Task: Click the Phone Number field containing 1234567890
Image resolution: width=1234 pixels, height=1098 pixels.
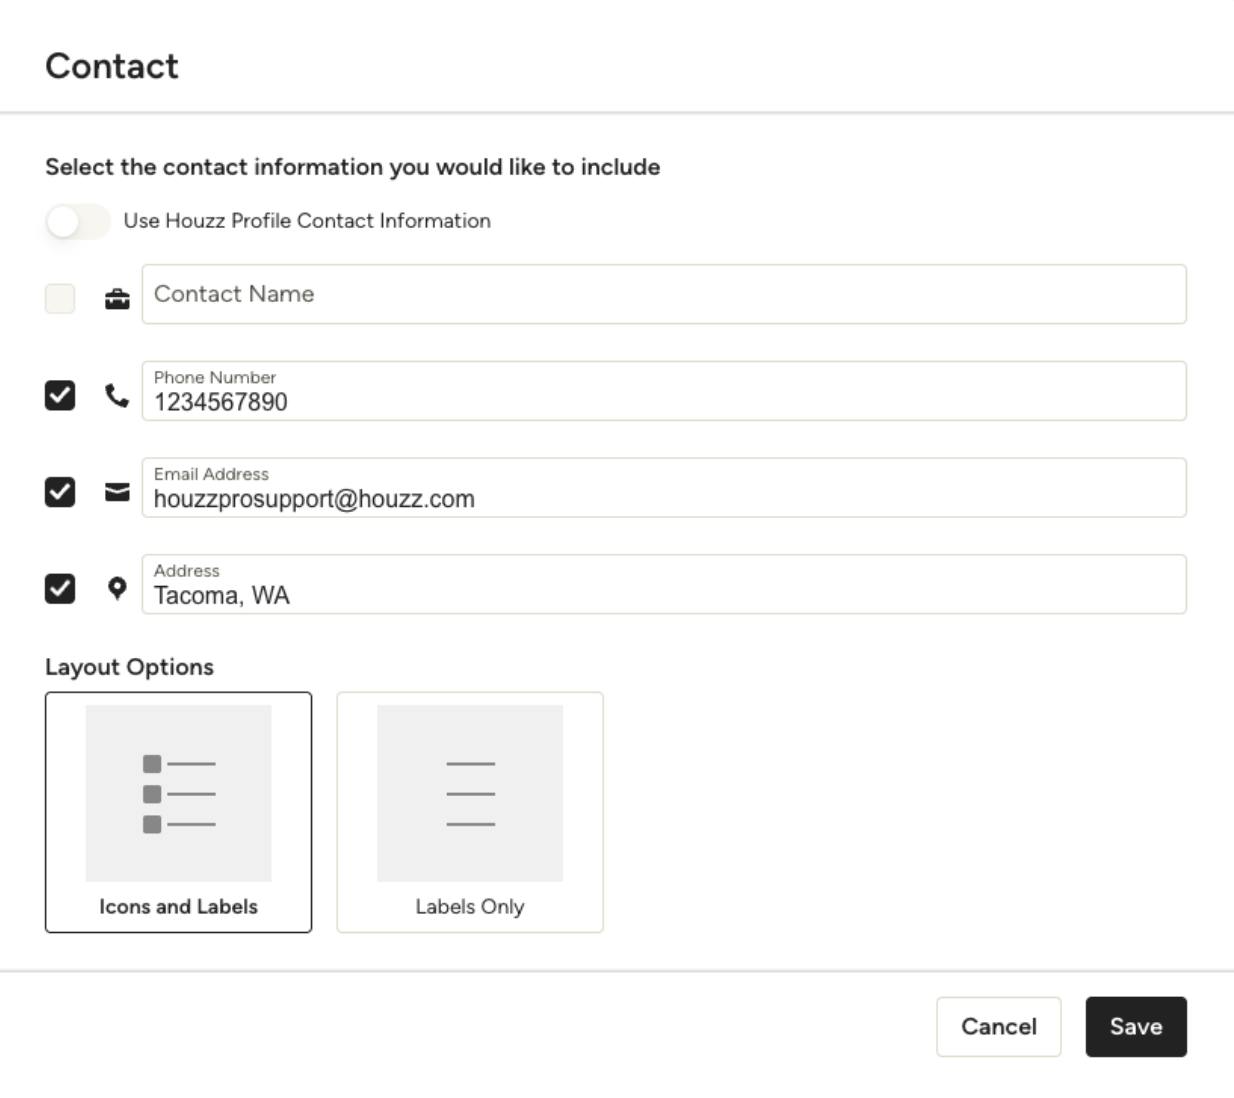Action: tap(664, 391)
